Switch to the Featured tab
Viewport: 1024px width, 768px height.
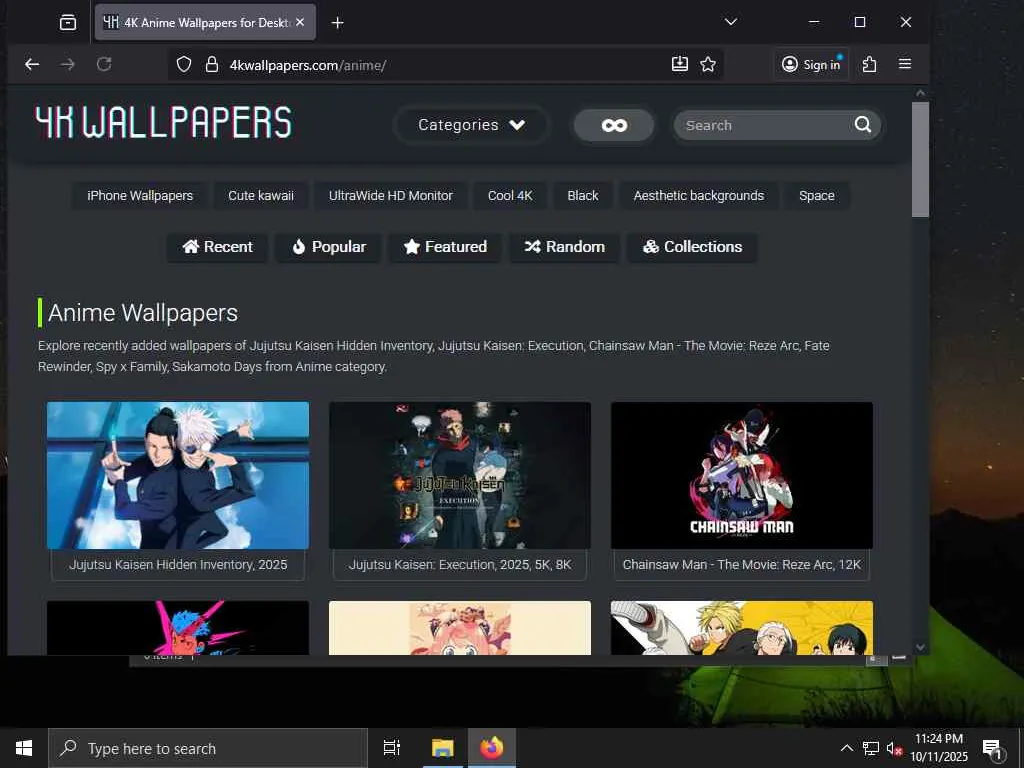445,247
